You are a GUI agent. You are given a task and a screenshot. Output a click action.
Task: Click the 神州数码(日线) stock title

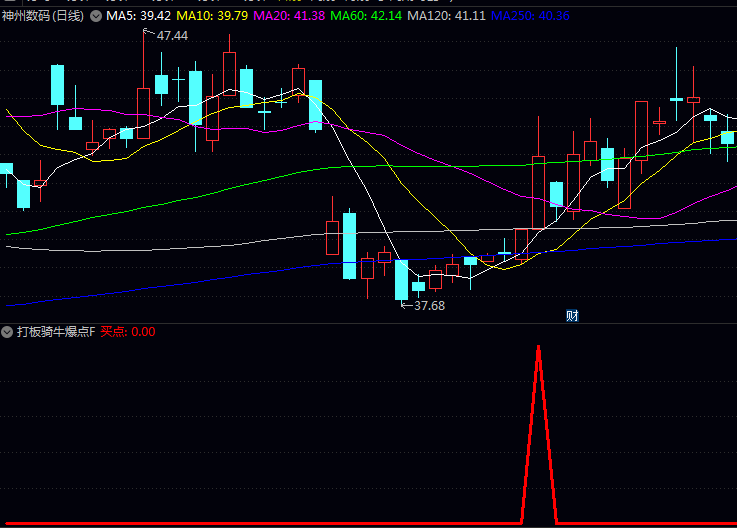[43, 17]
